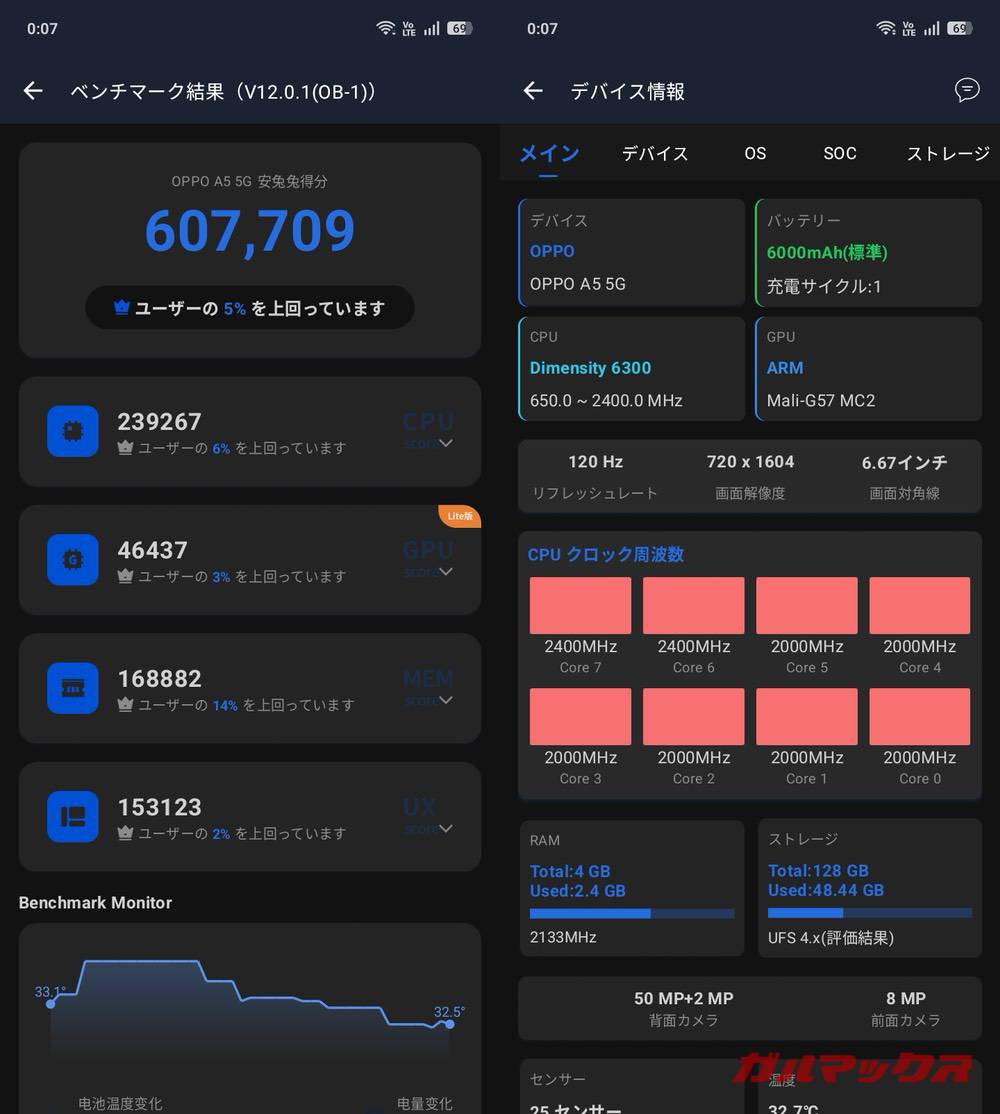
Task: Switch to the デバイス tab
Action: 655,153
